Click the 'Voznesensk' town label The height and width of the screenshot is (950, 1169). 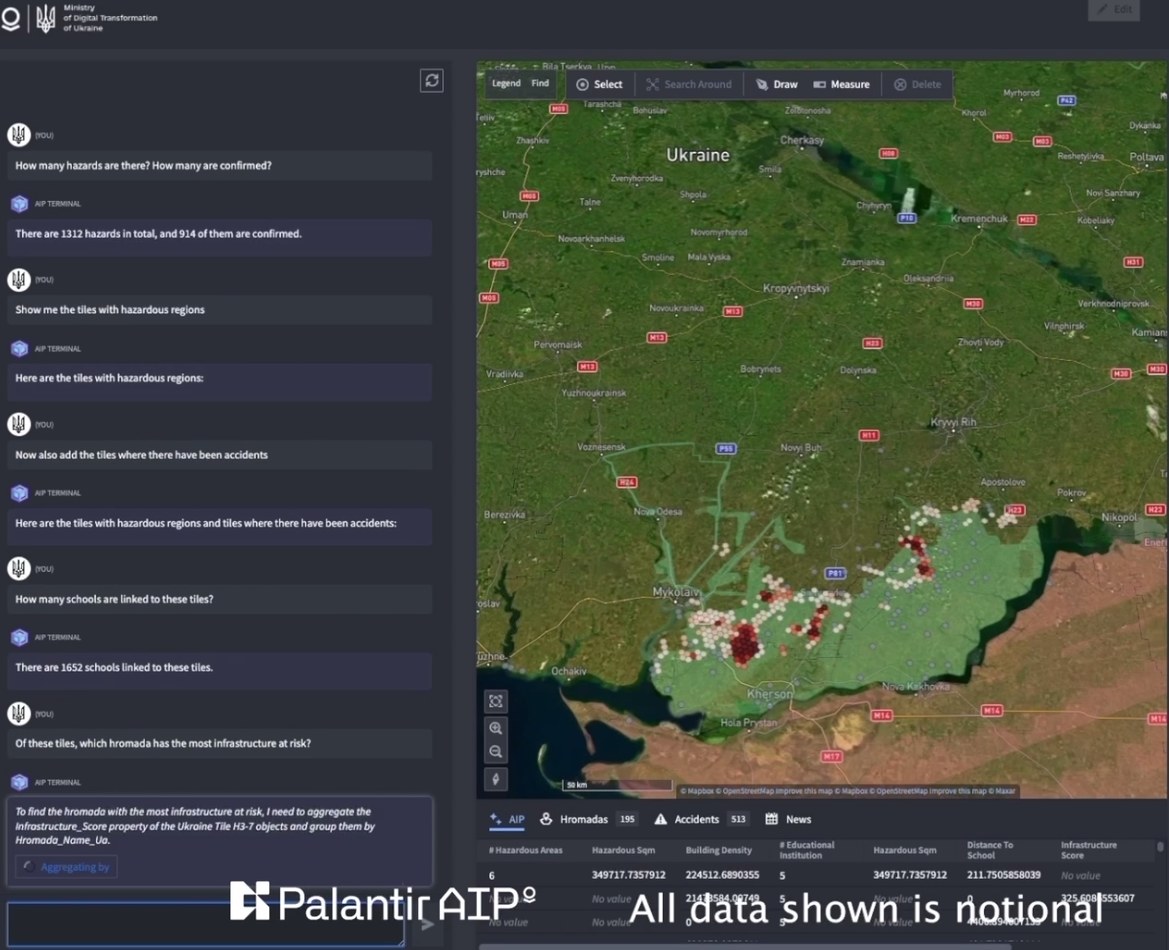[602, 447]
